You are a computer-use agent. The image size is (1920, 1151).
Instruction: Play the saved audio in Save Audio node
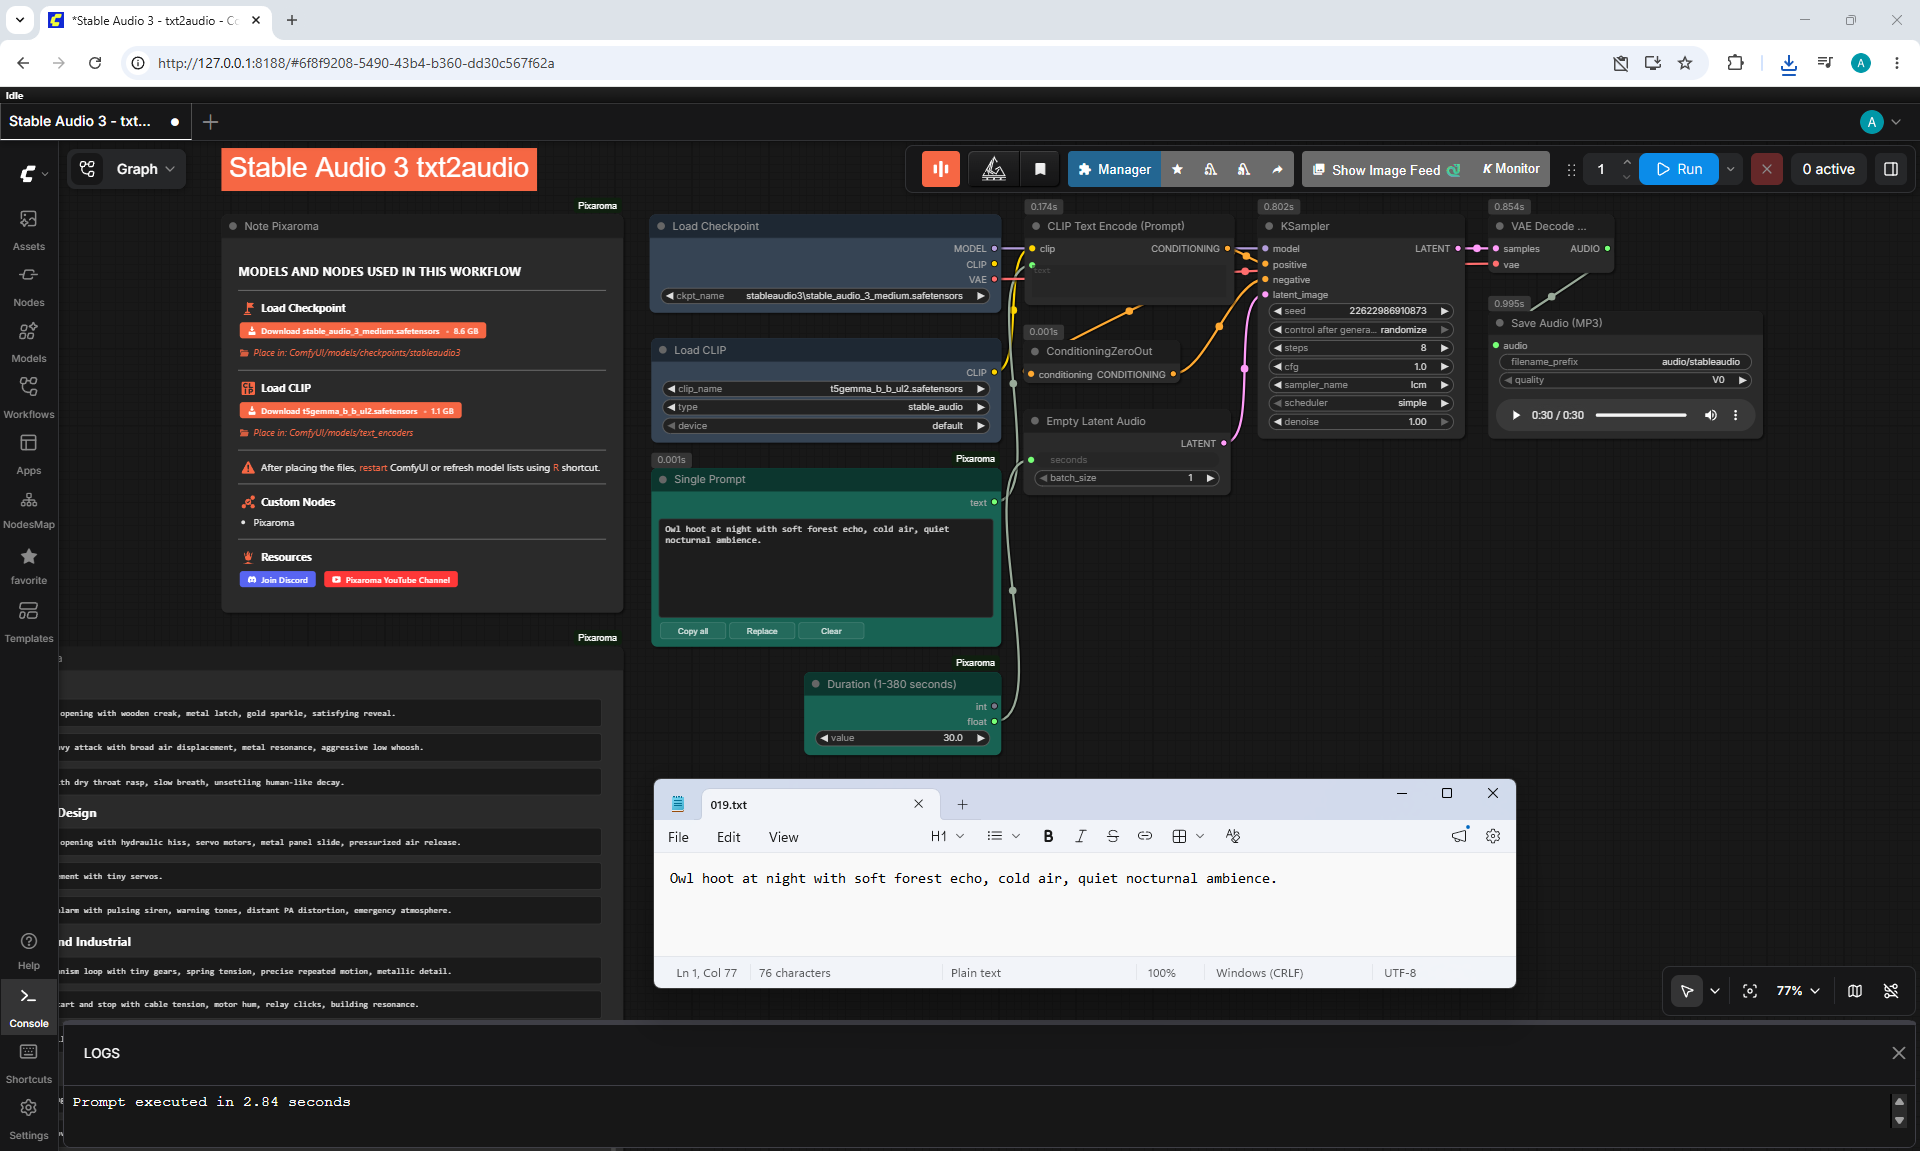click(x=1516, y=415)
